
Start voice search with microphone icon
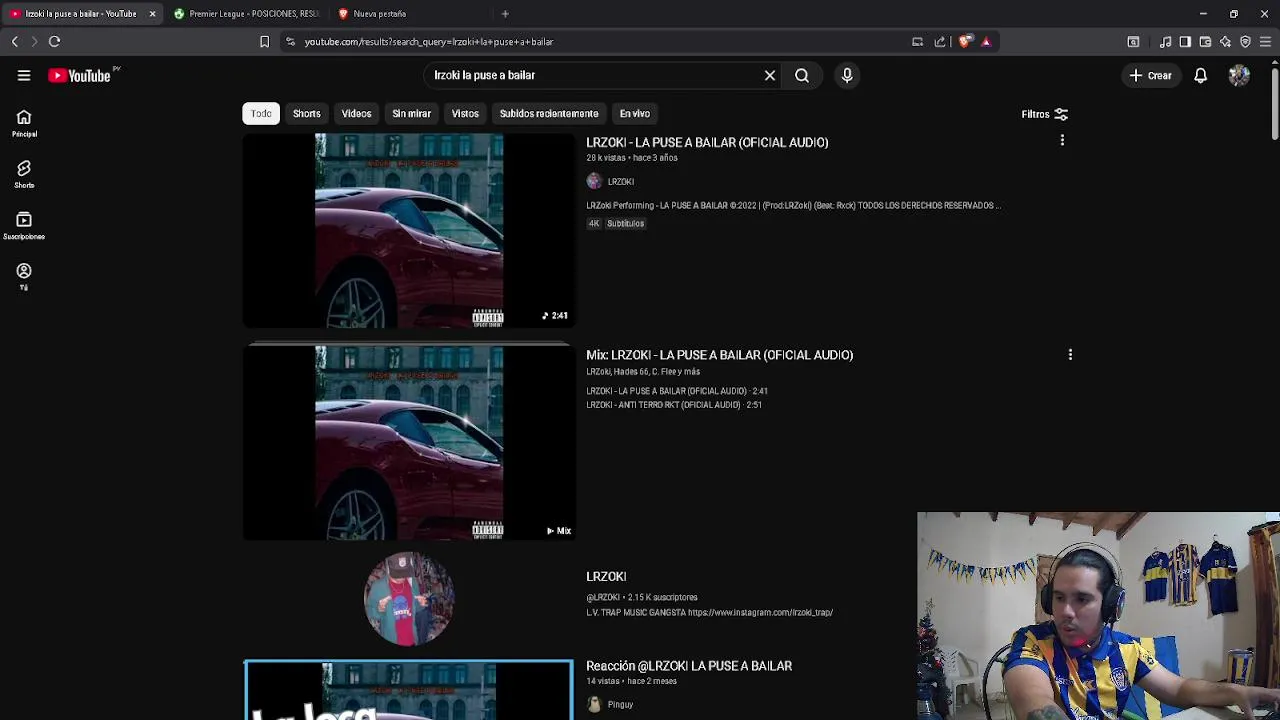[847, 75]
